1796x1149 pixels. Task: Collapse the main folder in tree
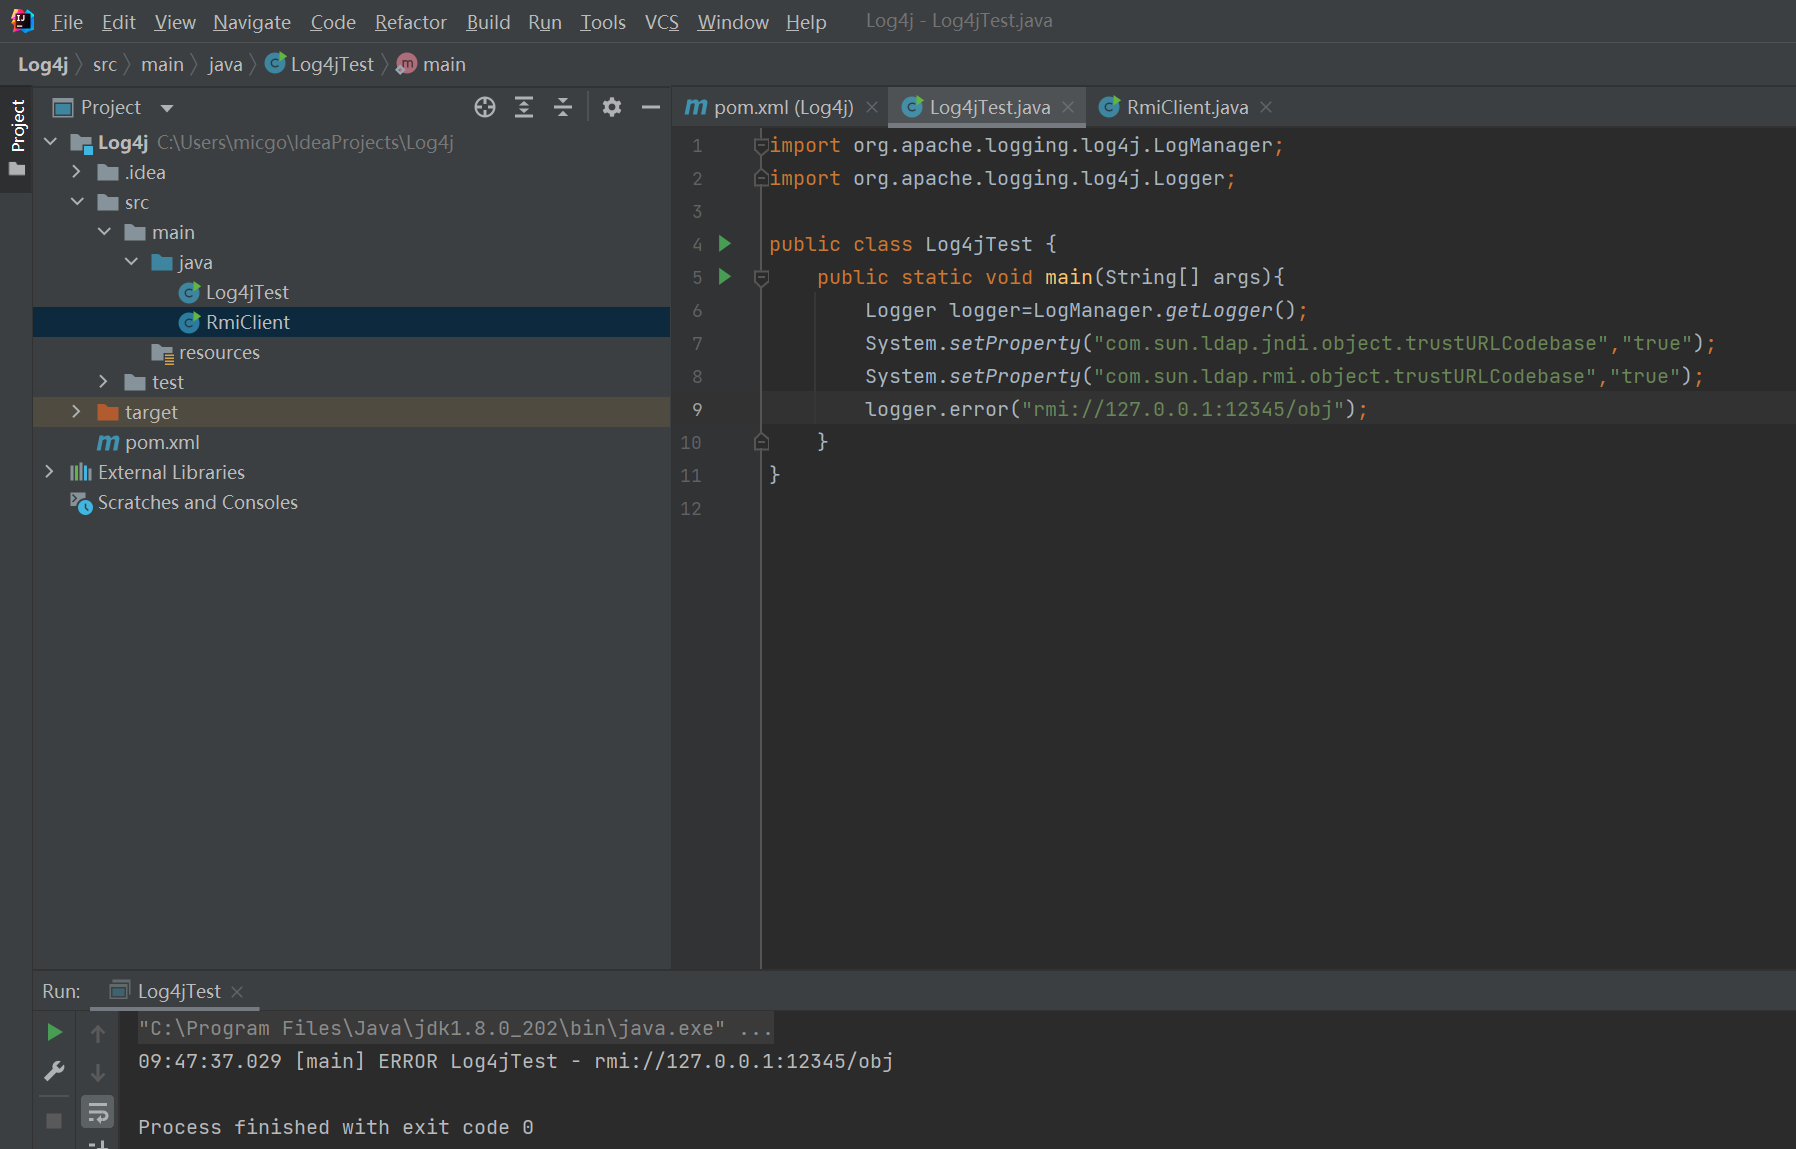pos(104,232)
